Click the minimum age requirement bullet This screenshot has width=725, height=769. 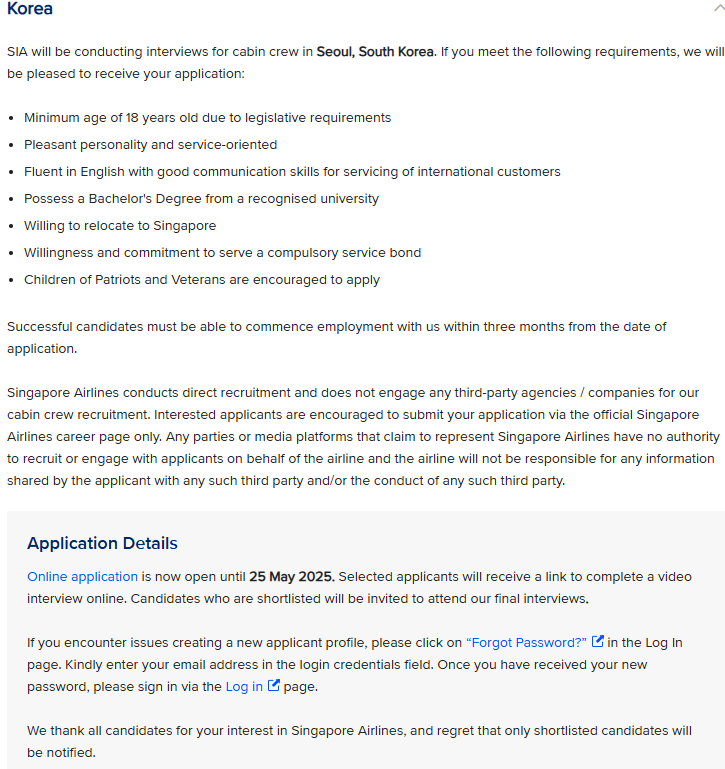click(207, 118)
